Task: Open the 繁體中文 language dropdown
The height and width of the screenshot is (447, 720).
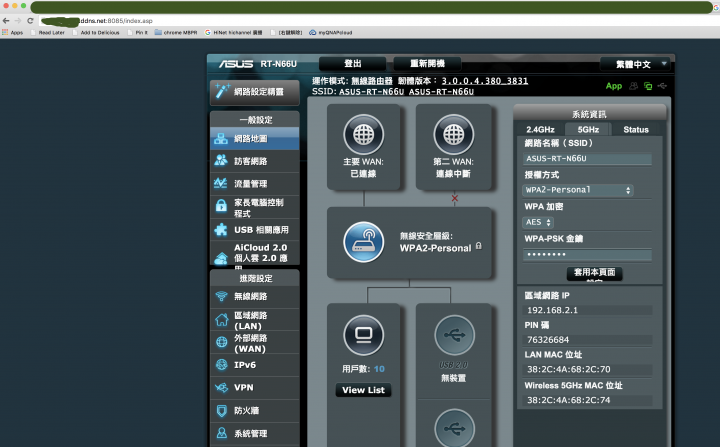Action: pyautogui.click(x=636, y=64)
